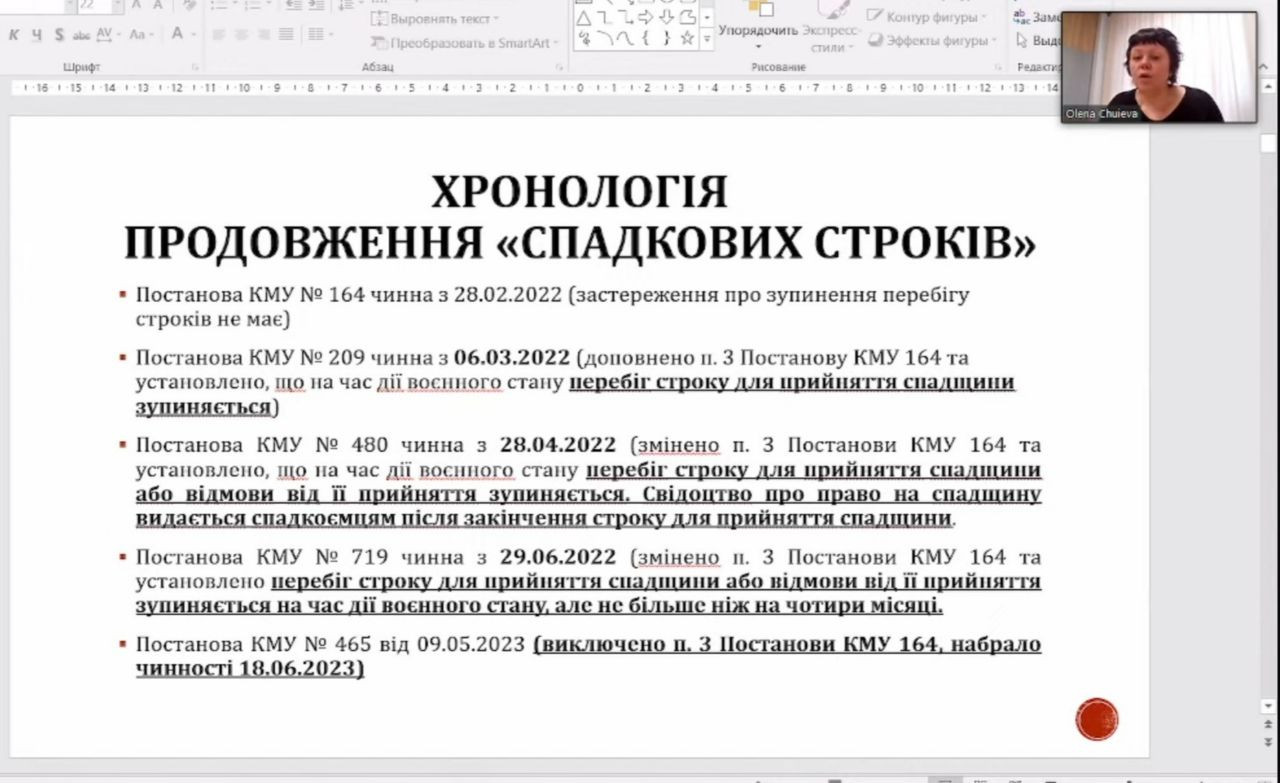Toggle italic formatting (К) in font group

point(14,35)
